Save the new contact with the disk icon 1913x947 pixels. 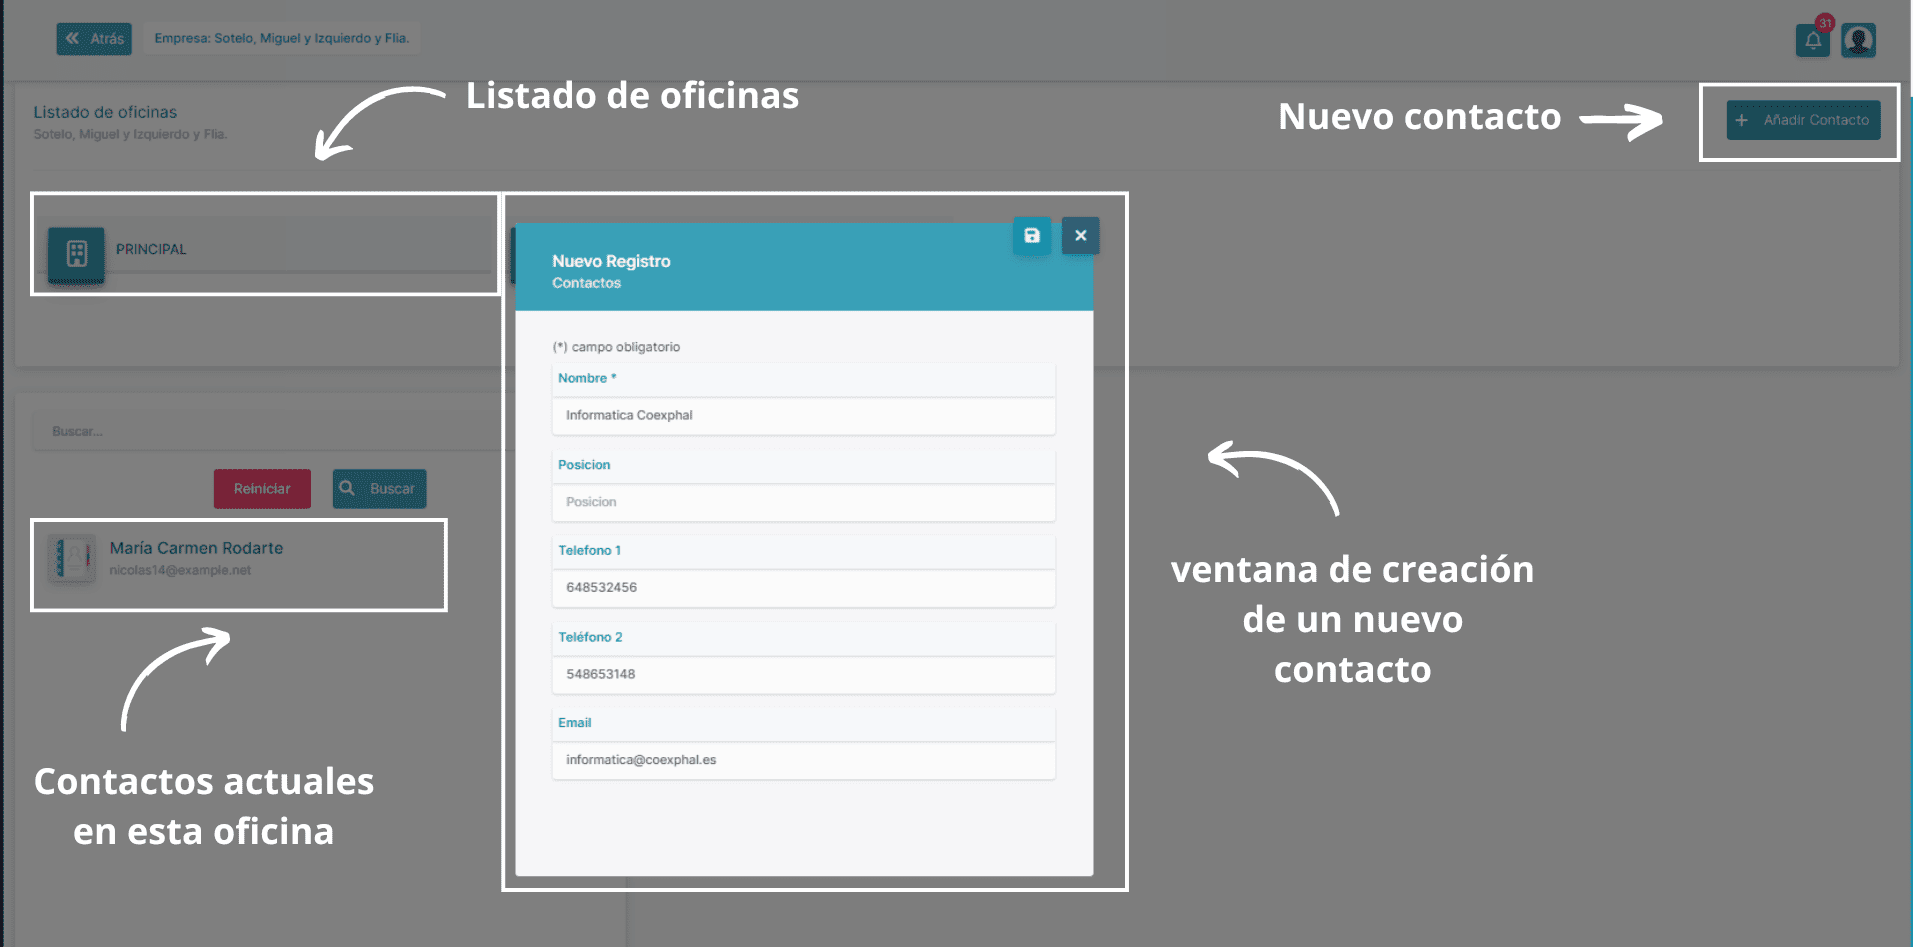(1032, 235)
